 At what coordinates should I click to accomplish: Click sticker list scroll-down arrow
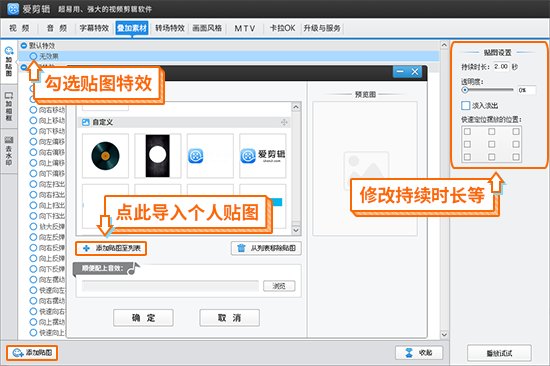coord(296,230)
